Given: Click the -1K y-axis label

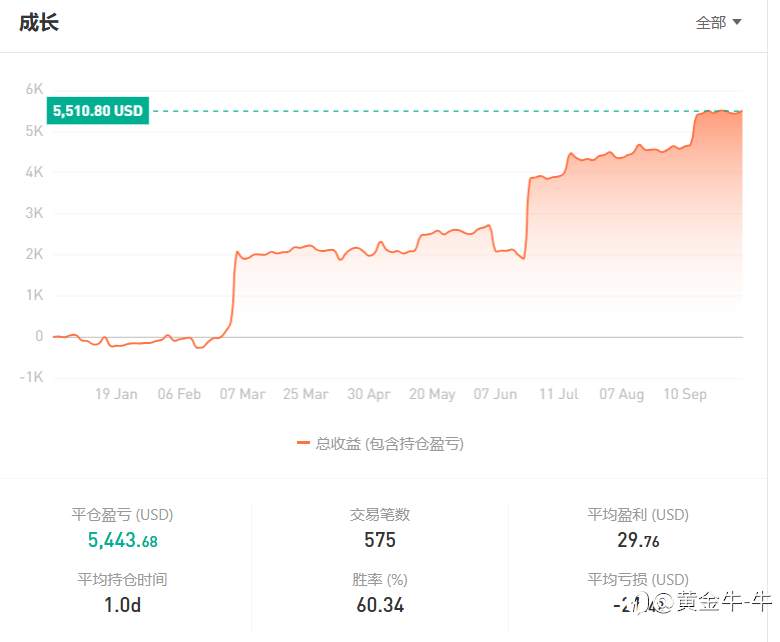Looking at the screenshot, I should coord(32,377).
